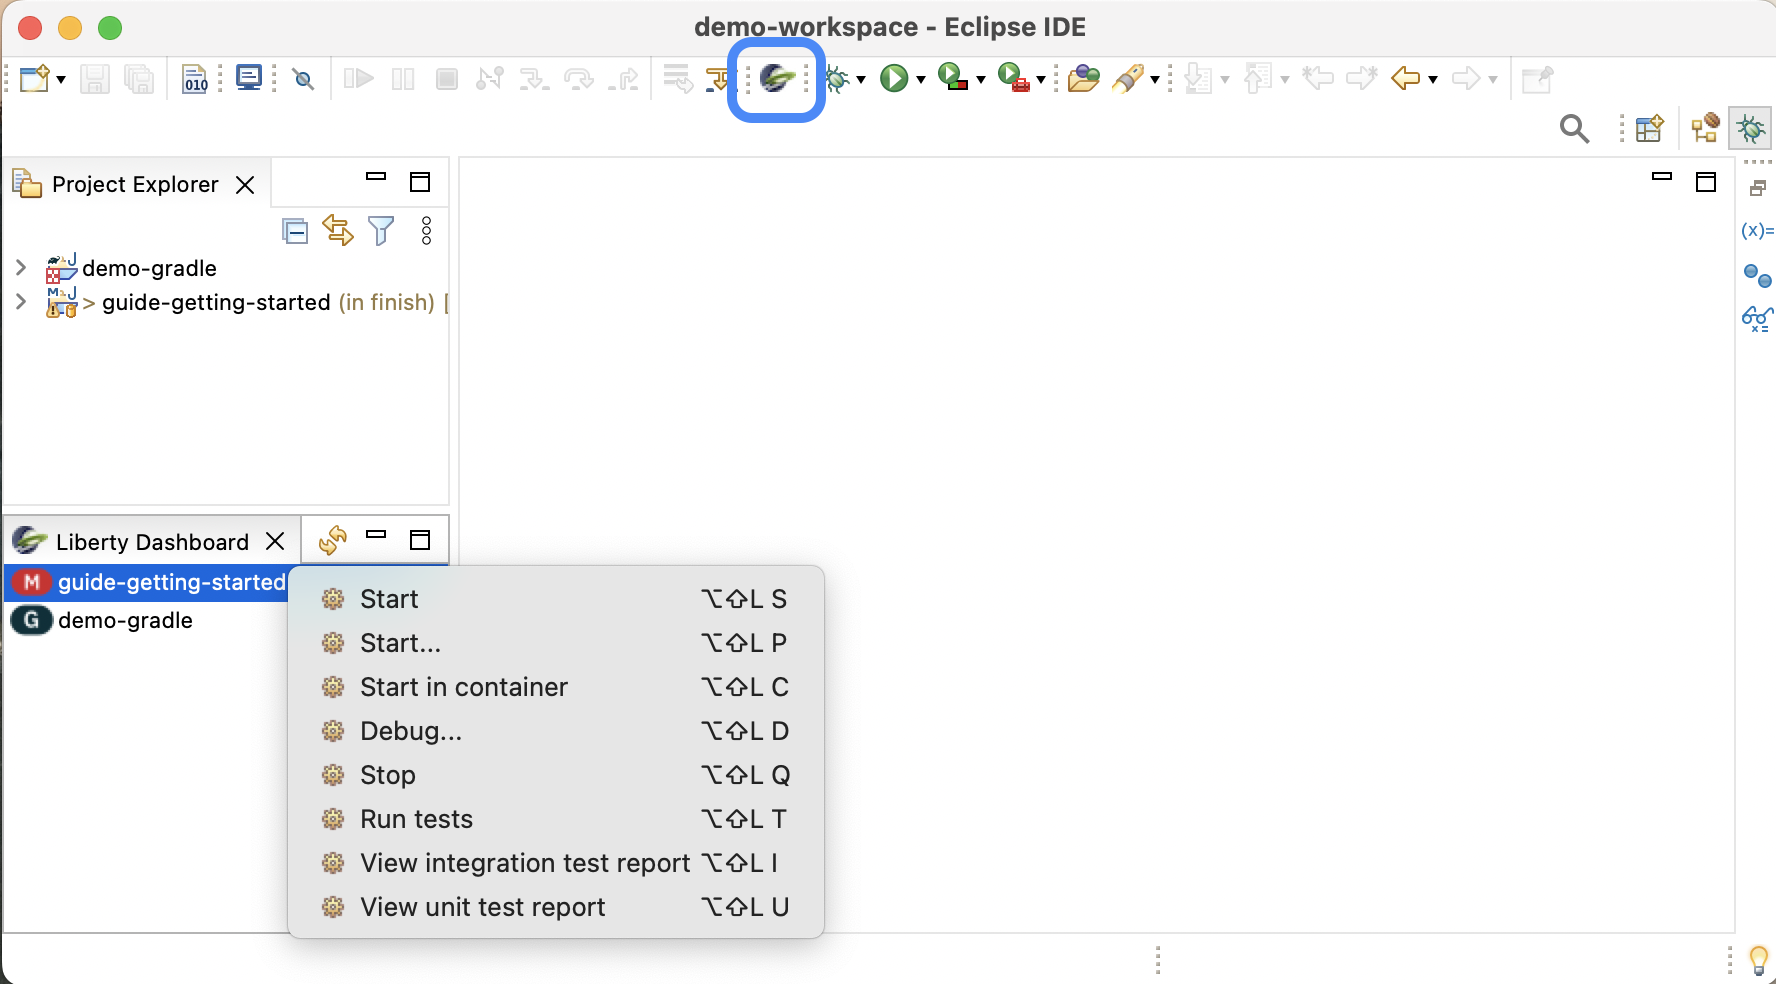
Task: Select demo-gradle in Project Explorer
Action: [x=149, y=268]
